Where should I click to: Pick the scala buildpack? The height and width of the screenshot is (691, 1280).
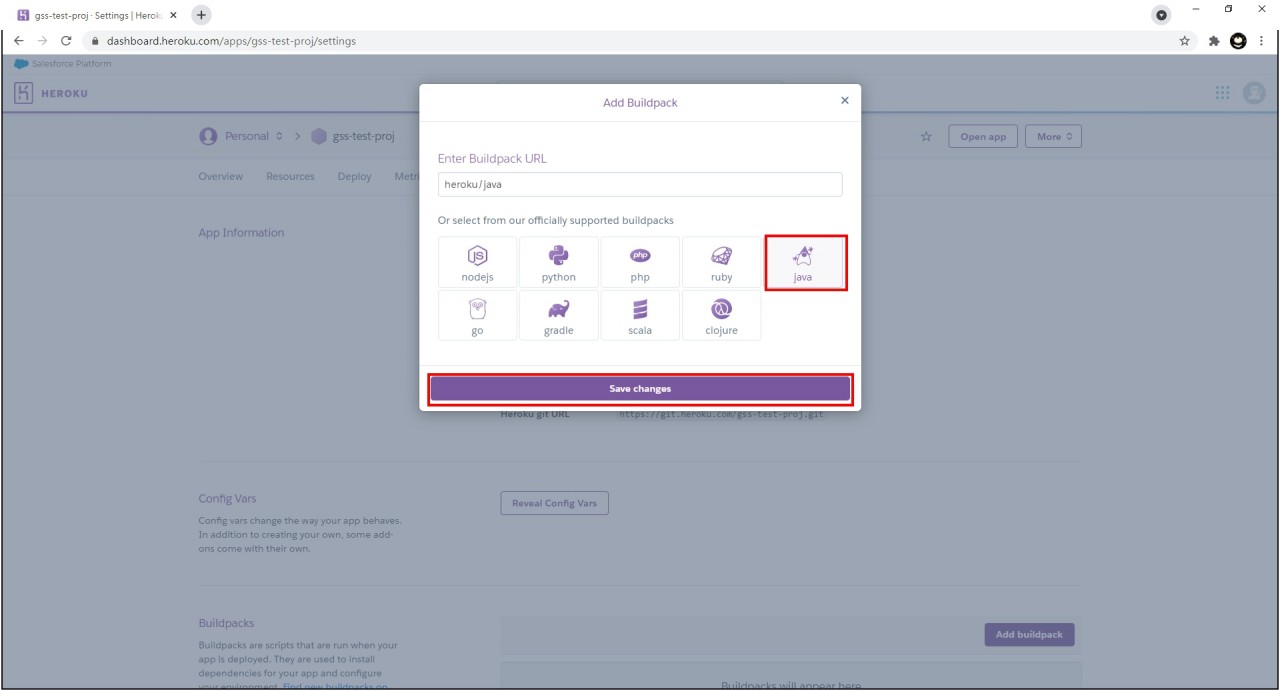[640, 316]
